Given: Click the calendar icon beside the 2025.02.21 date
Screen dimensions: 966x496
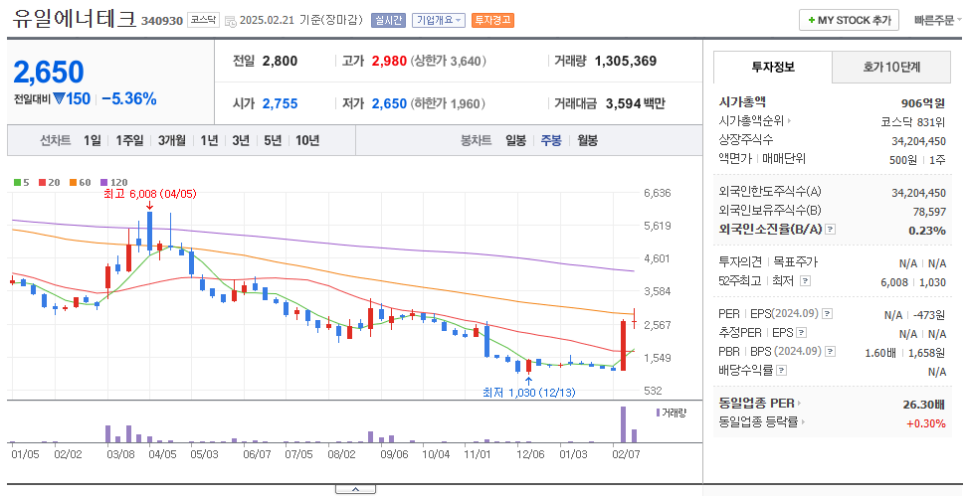Looking at the screenshot, I should pos(230,21).
